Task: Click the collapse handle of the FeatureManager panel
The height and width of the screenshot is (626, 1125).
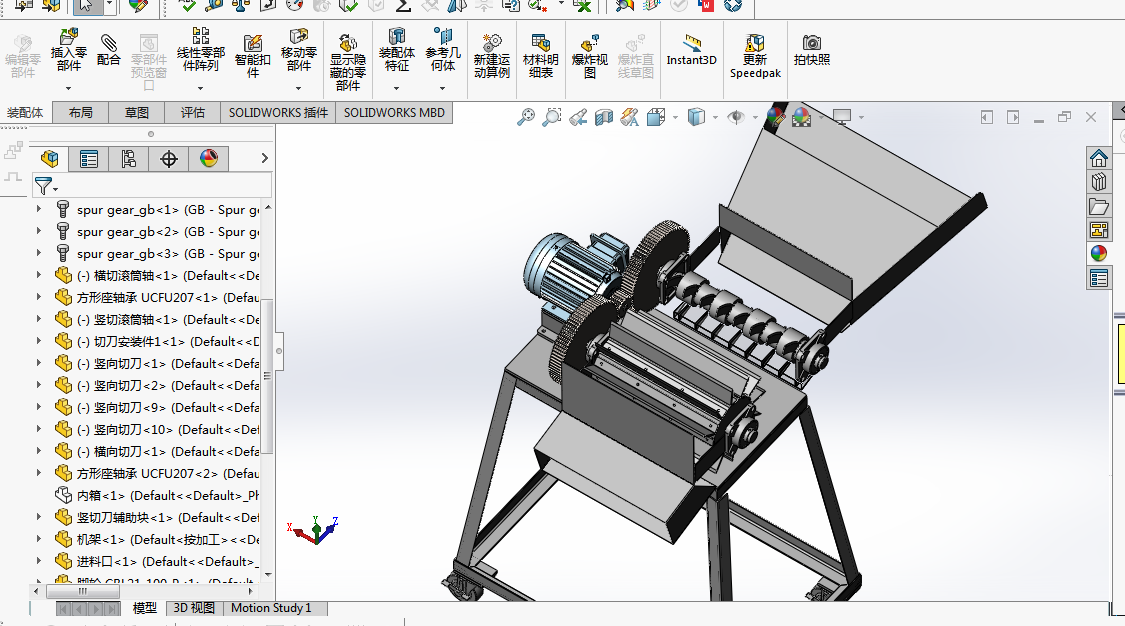Action: (x=279, y=351)
